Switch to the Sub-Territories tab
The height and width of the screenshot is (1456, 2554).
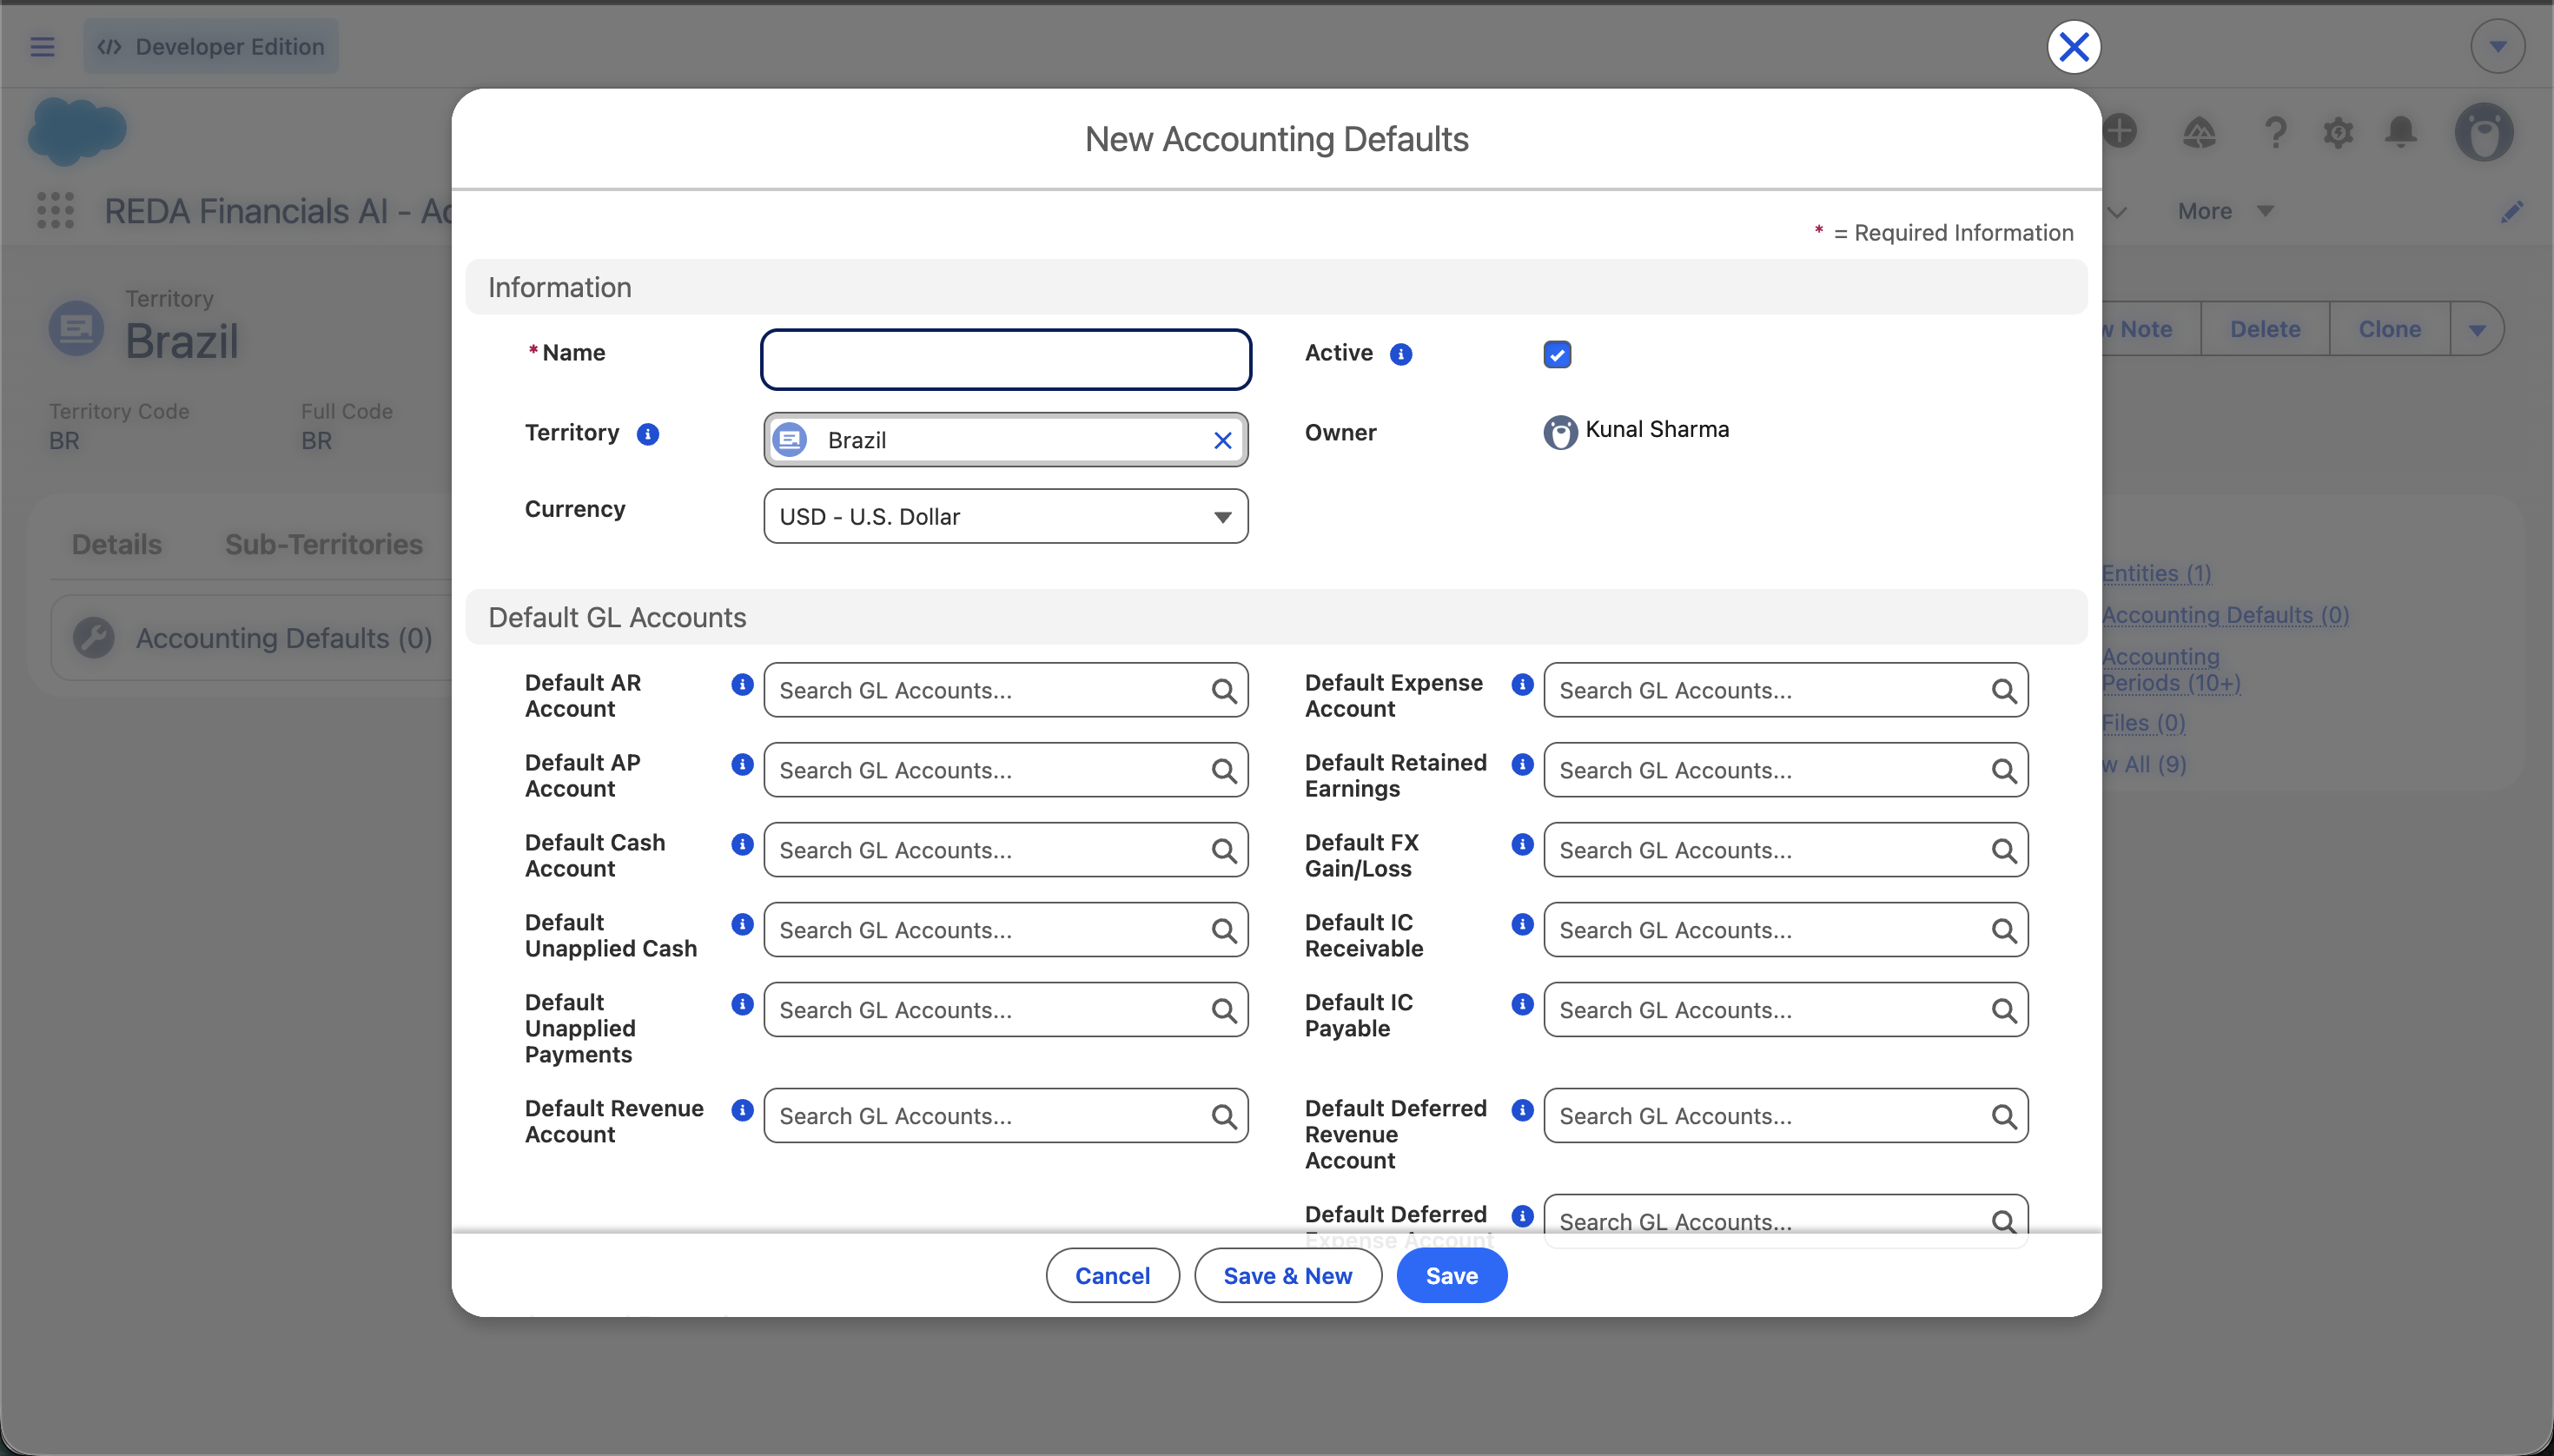[x=323, y=544]
